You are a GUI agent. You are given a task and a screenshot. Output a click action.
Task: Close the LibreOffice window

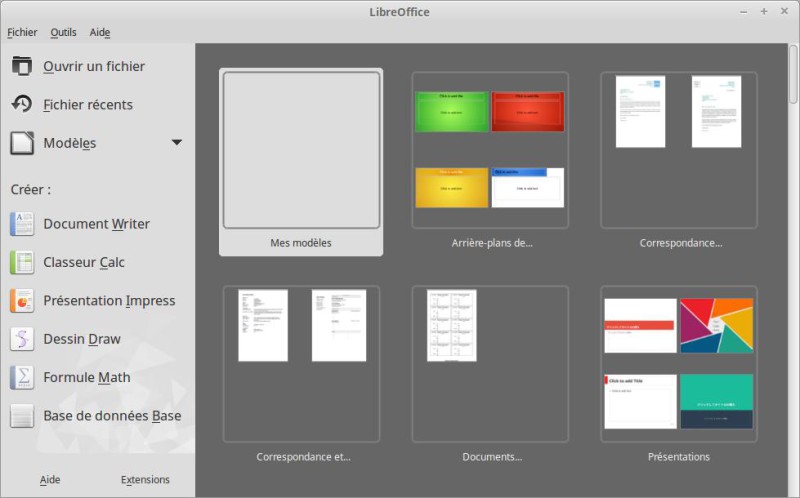(784, 11)
